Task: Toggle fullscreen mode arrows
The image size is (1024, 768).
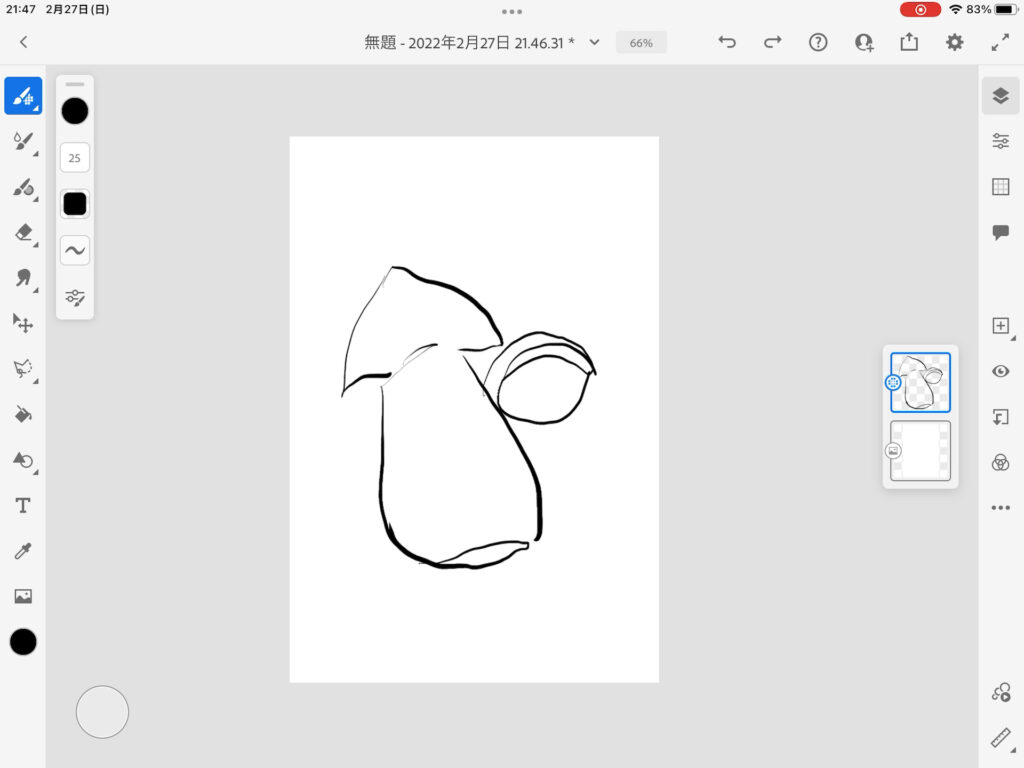Action: [x=1000, y=42]
